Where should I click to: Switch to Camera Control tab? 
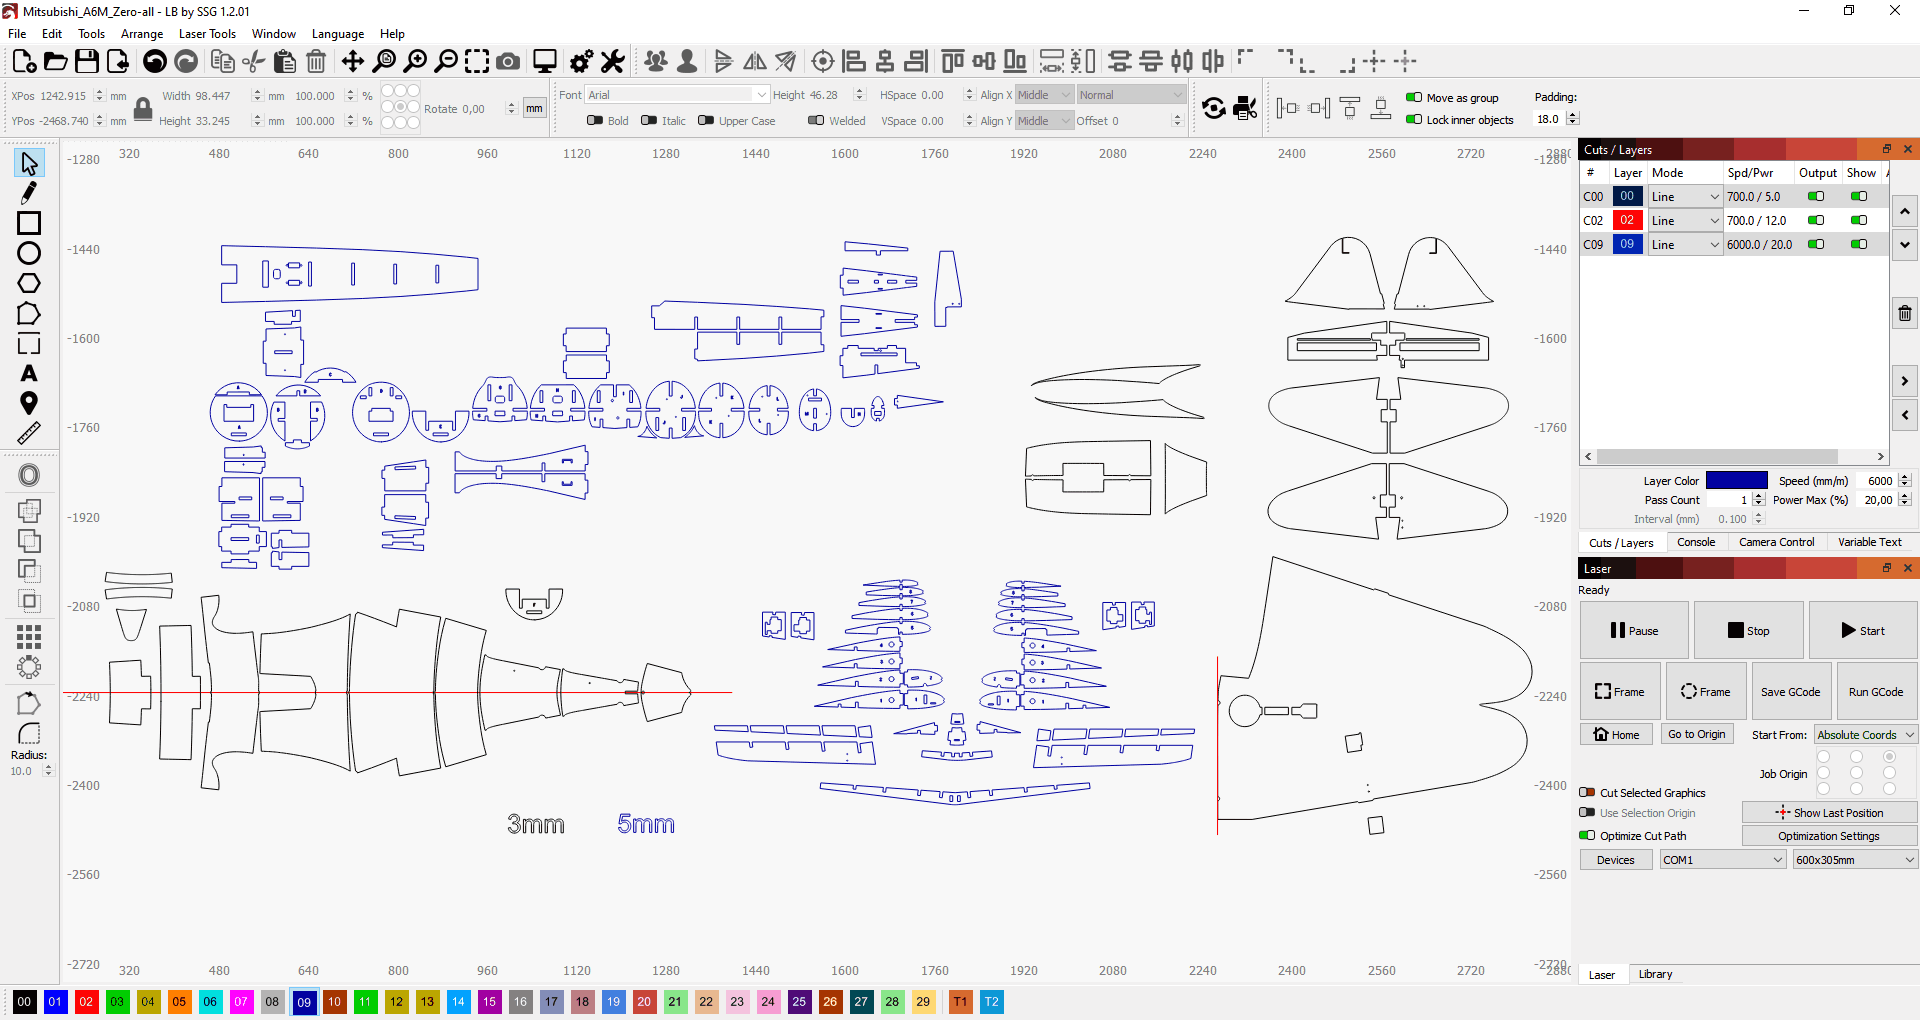coord(1776,542)
